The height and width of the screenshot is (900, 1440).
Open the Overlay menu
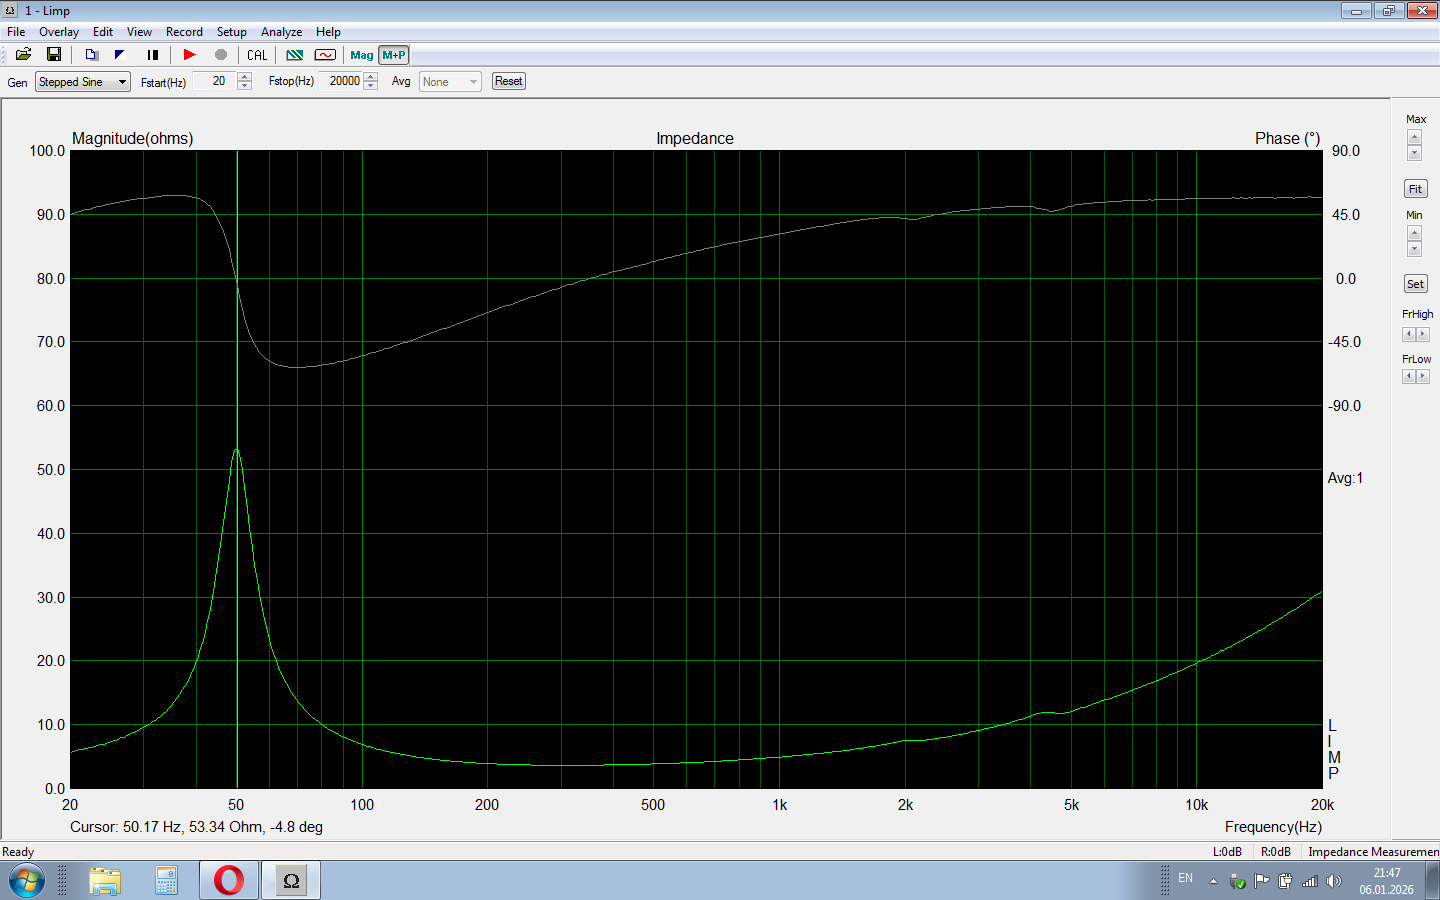coord(59,32)
